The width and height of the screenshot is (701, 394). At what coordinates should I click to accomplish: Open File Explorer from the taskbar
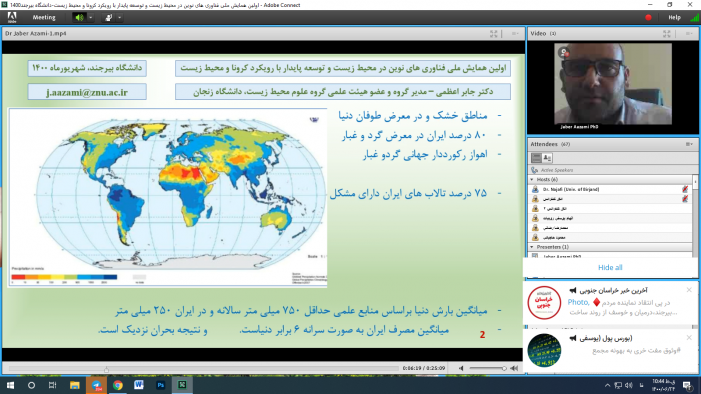74,385
